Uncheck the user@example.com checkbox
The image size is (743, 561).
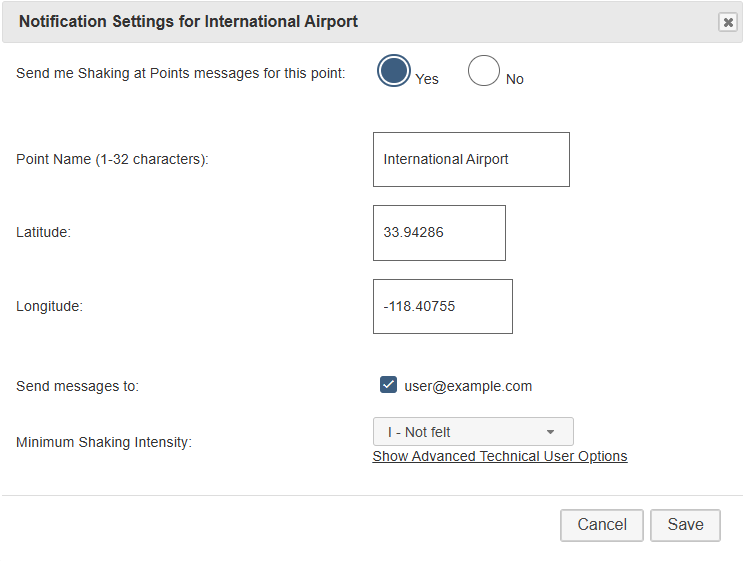coord(388,385)
